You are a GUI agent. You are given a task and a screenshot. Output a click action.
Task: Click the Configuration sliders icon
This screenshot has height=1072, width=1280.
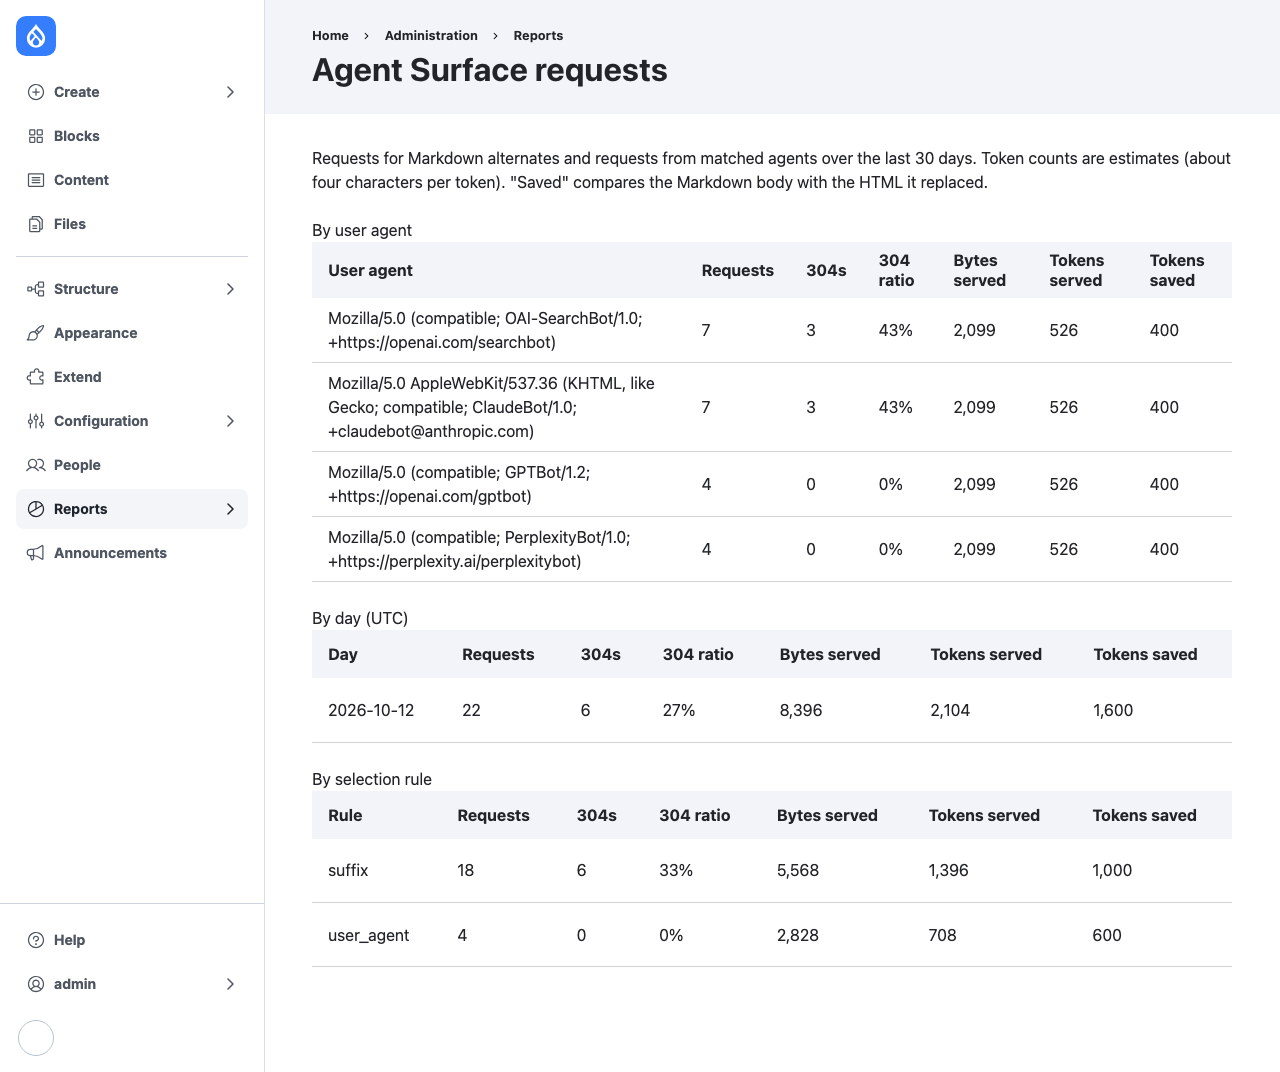point(36,421)
